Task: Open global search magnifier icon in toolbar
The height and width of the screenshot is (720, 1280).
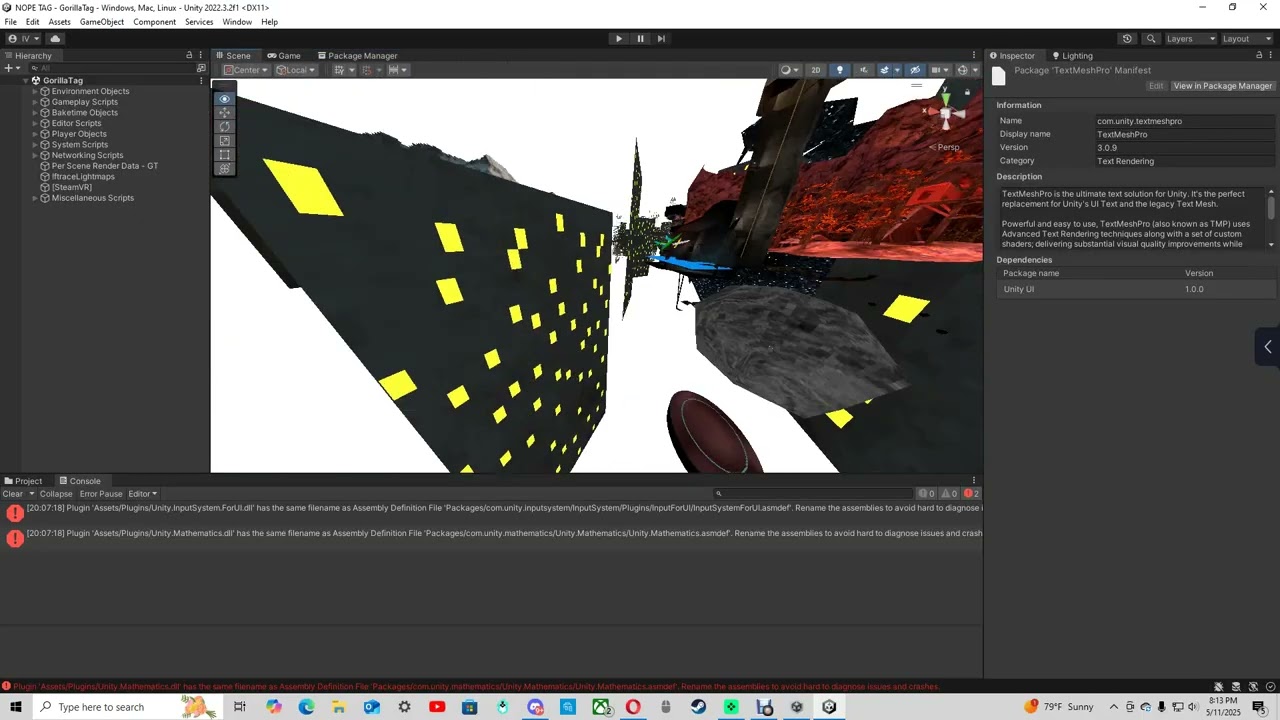Action: [1151, 39]
